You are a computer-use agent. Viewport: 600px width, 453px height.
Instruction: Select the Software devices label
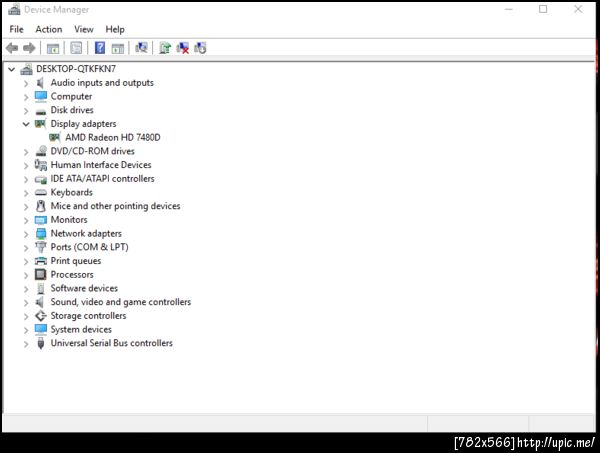84,288
